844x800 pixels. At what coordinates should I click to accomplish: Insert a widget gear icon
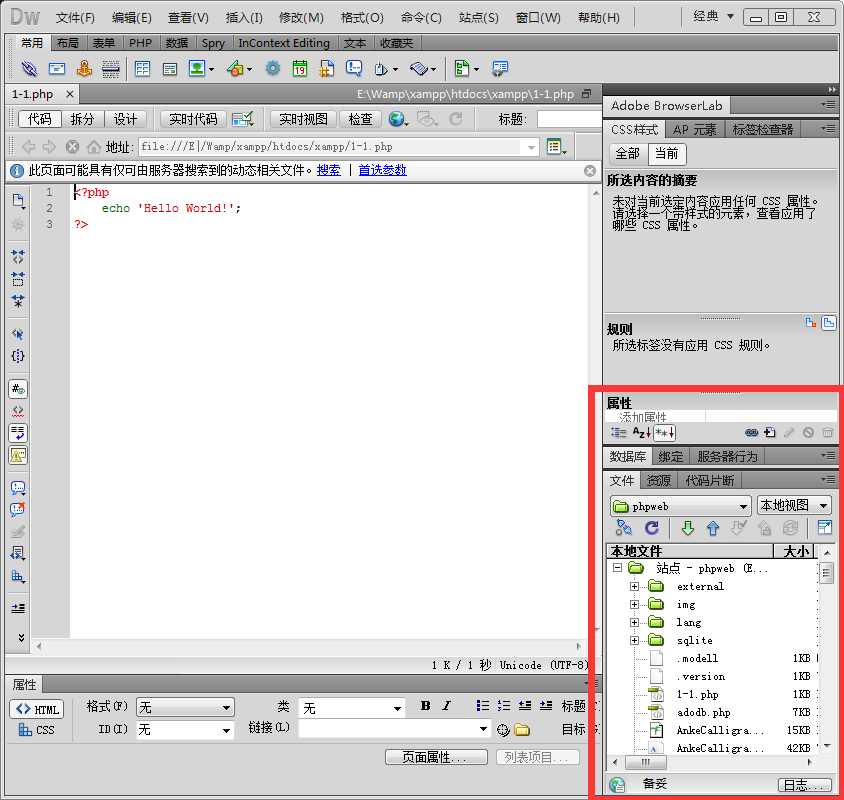tap(273, 68)
